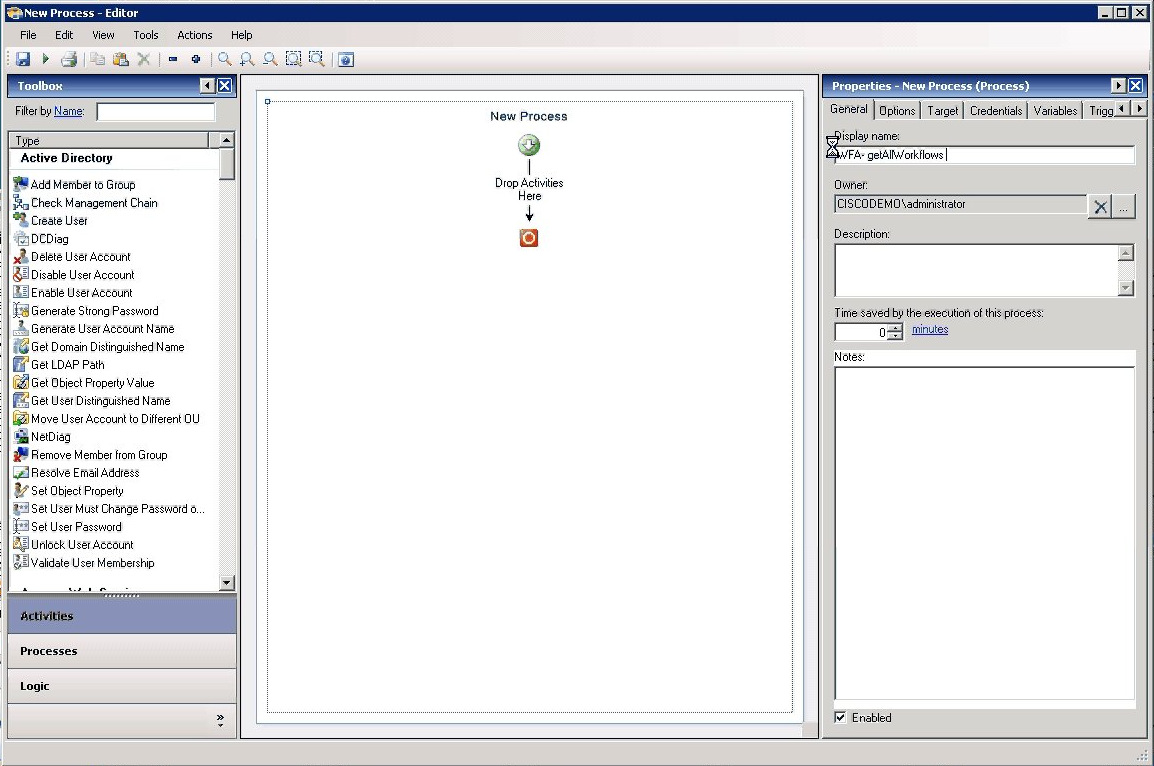Click the zoom out magnifier icon
The height and width of the screenshot is (766, 1154).
point(270,59)
